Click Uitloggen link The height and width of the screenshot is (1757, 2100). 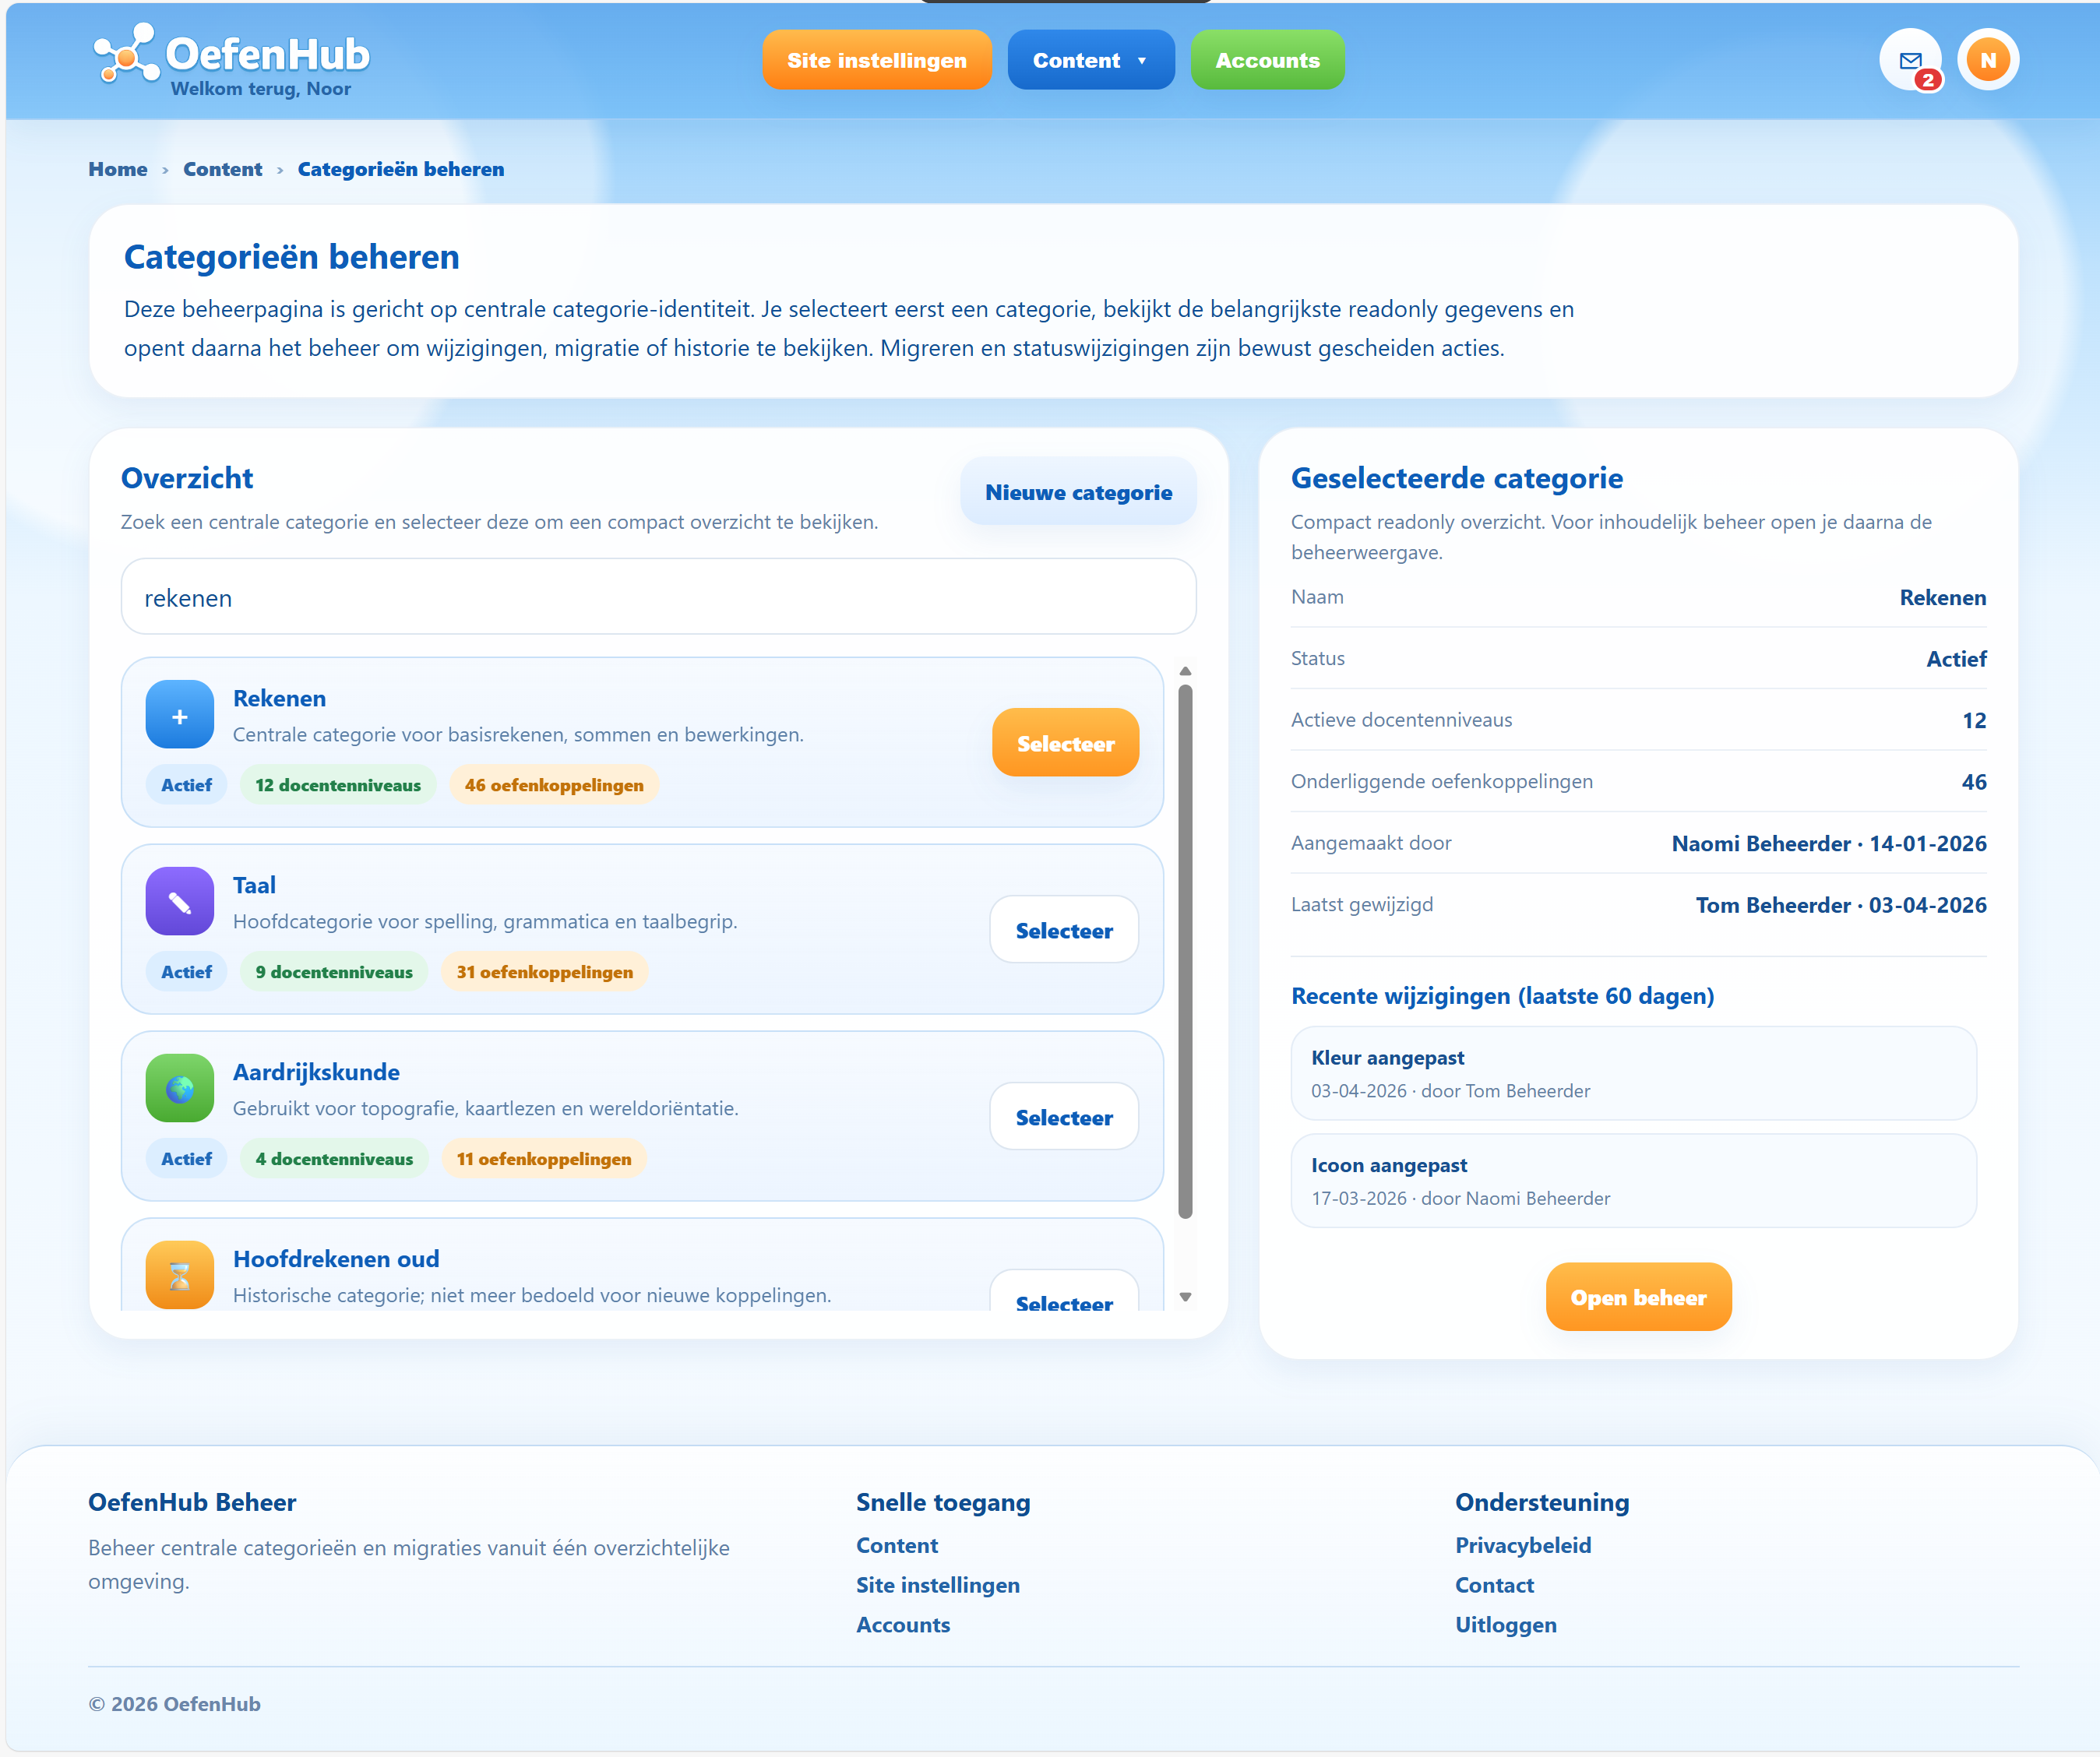tap(1506, 1626)
